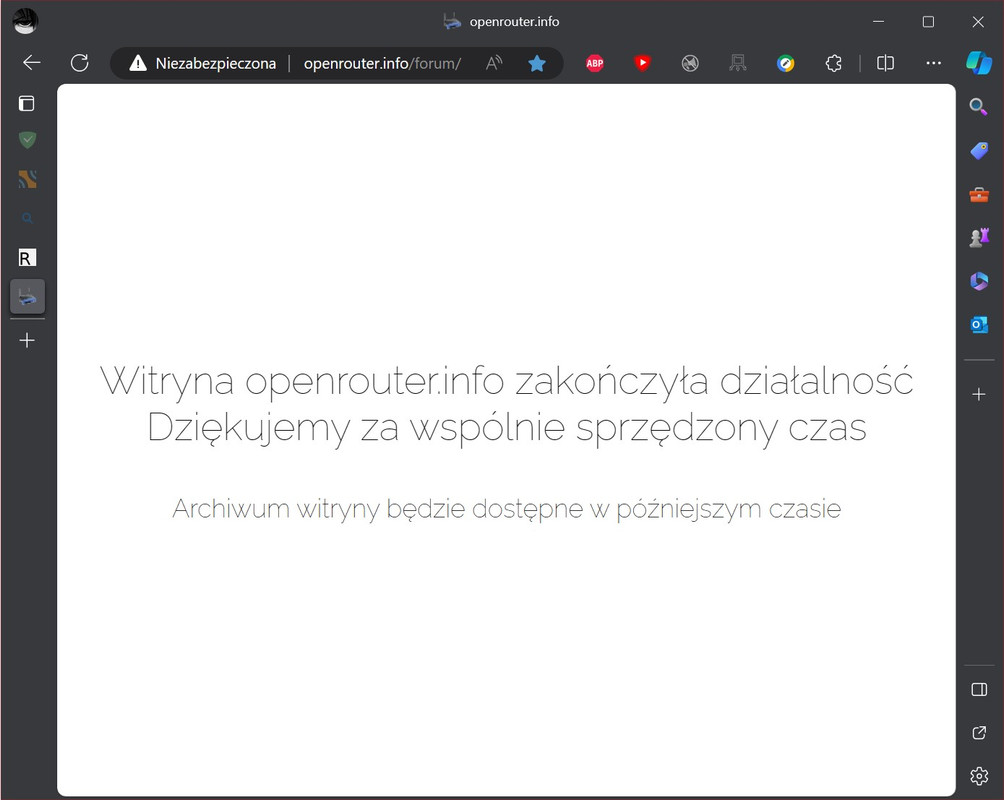Go back with the back arrow
This screenshot has width=1004, height=800.
point(31,63)
